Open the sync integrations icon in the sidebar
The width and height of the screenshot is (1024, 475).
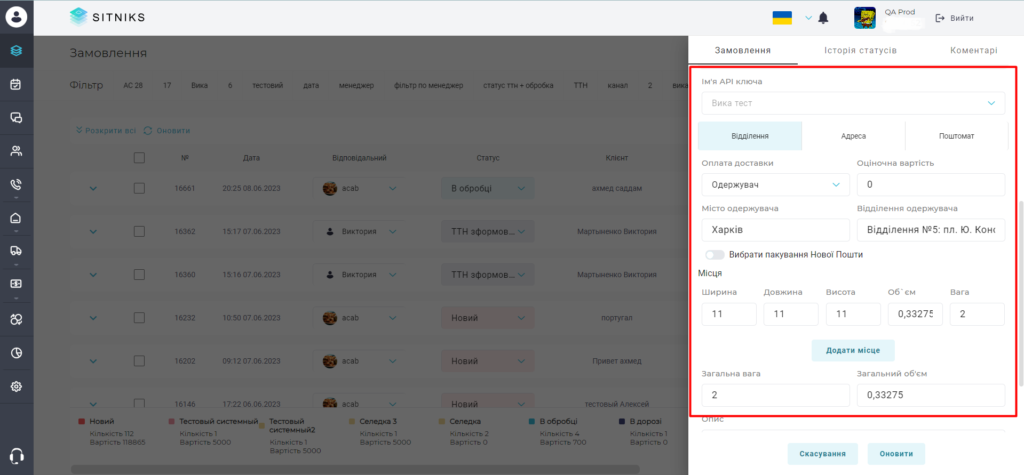16,319
